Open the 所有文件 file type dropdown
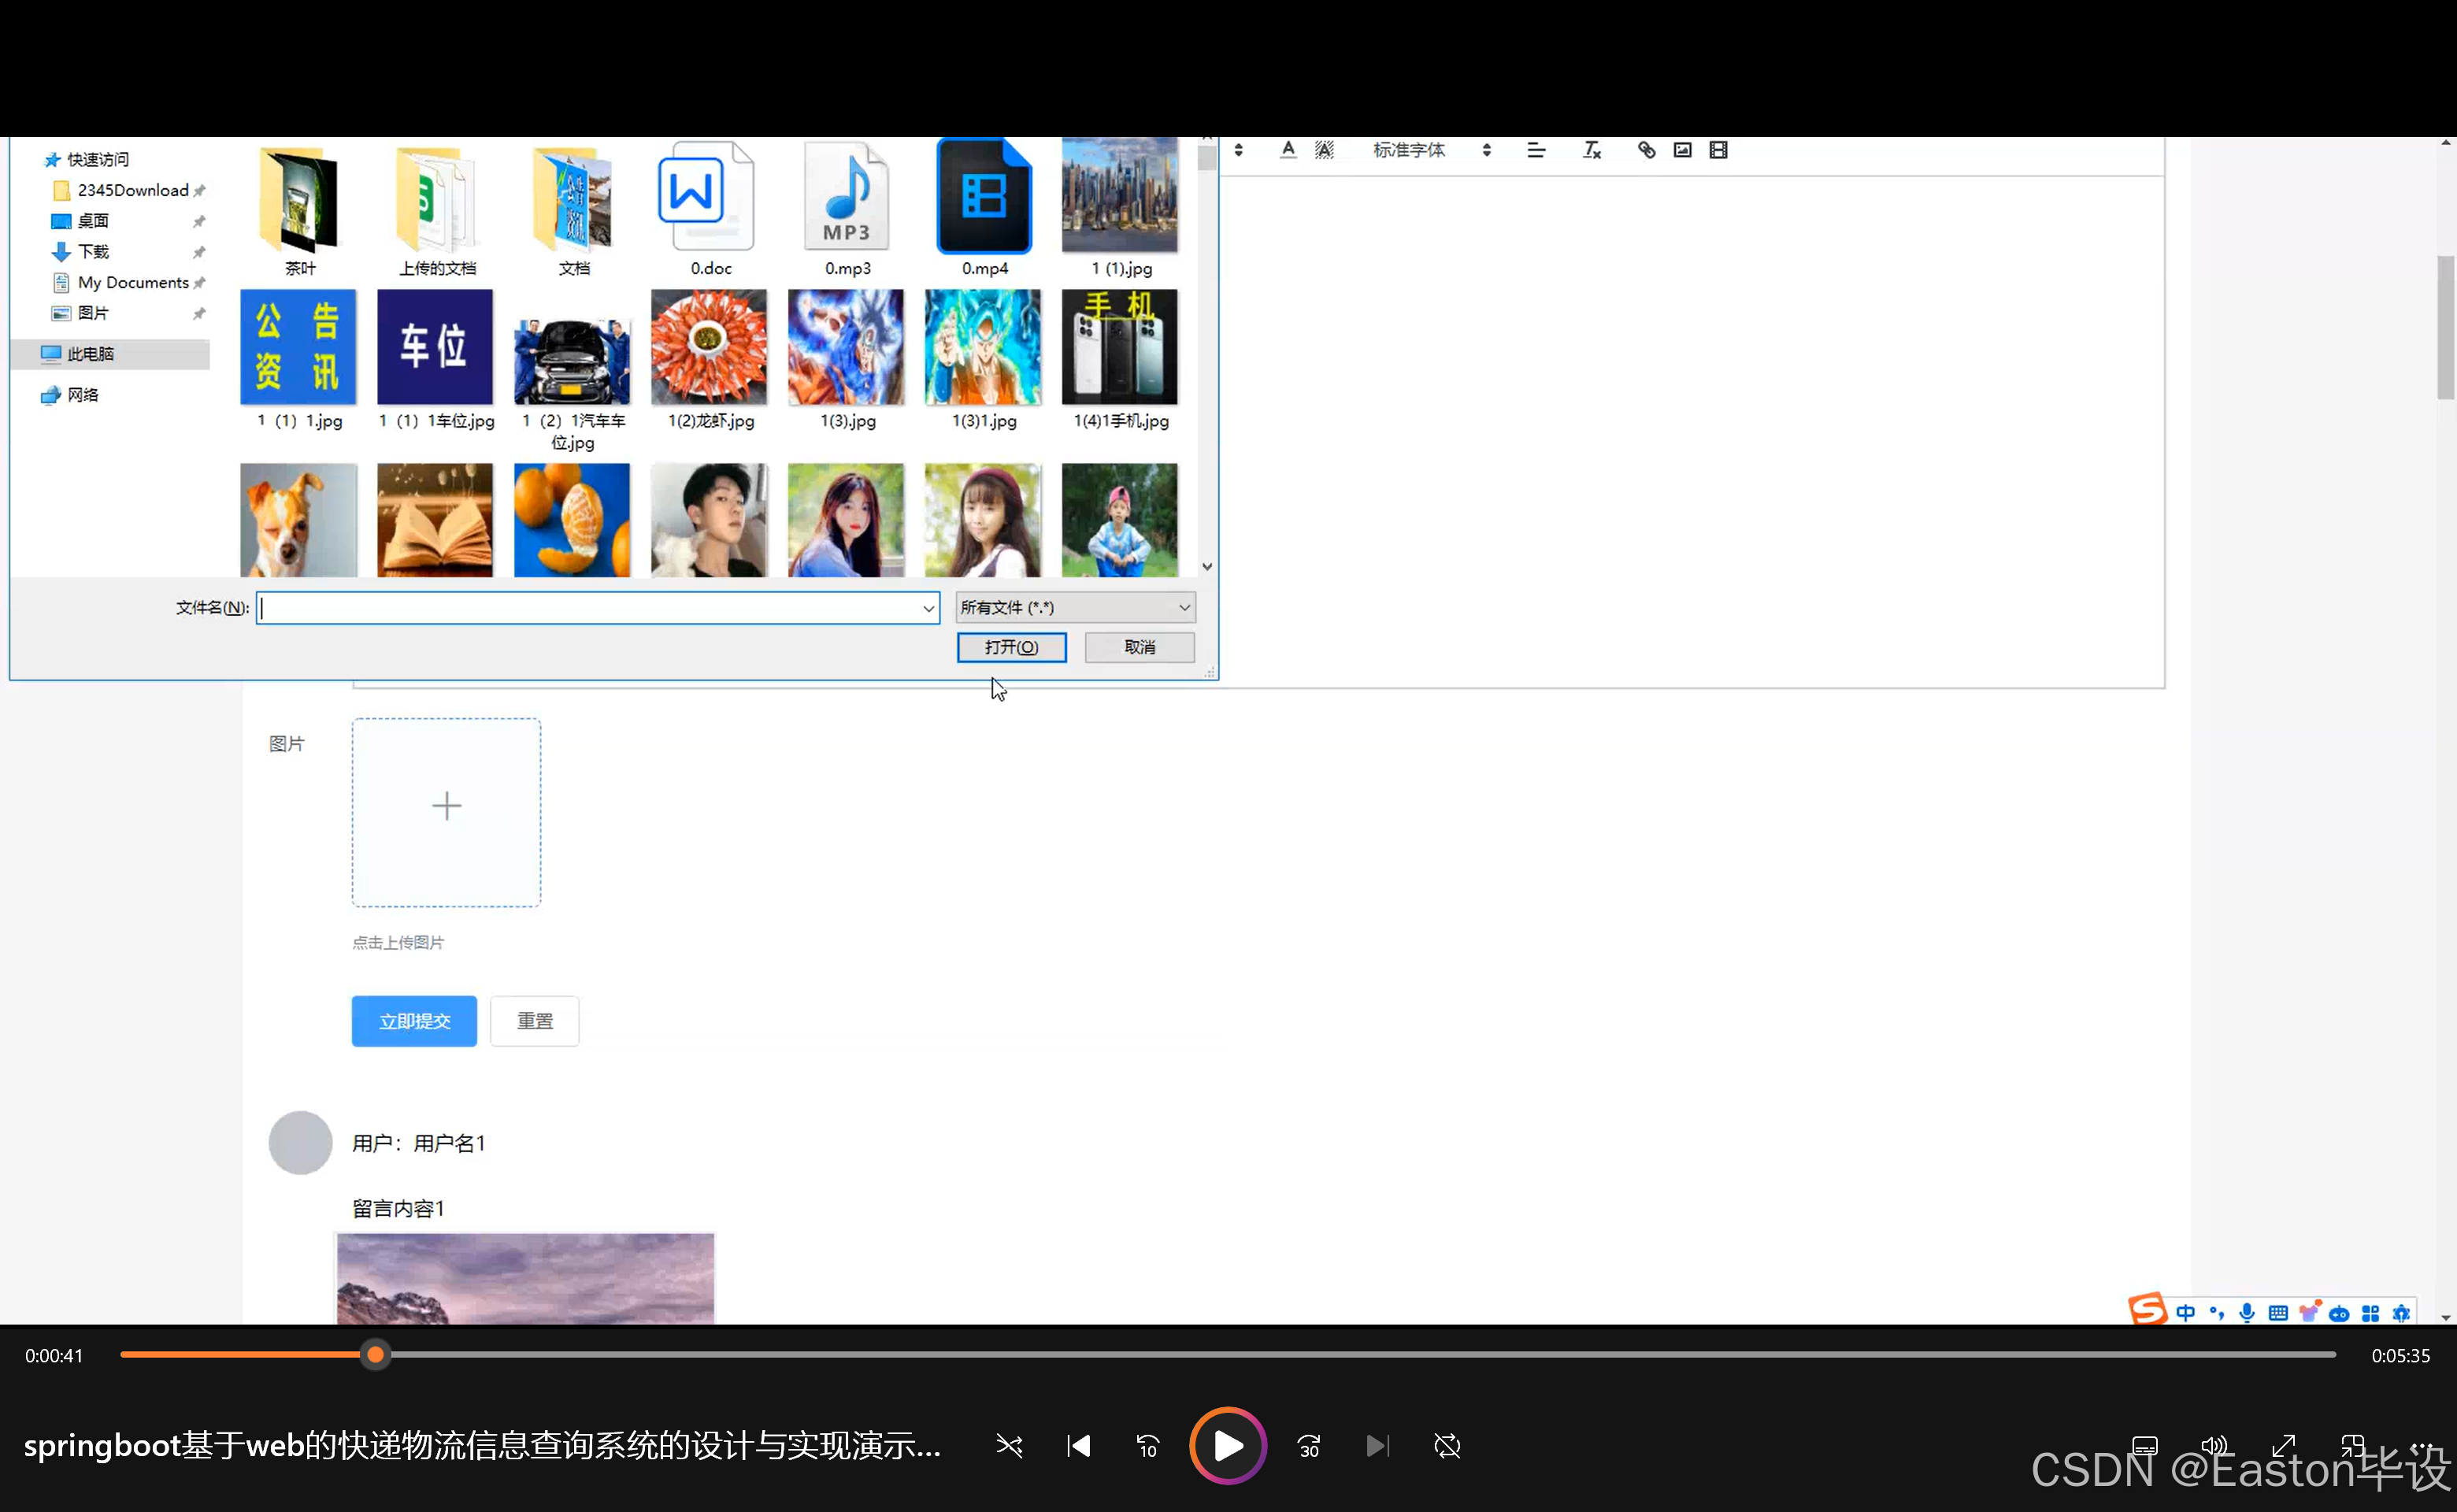The width and height of the screenshot is (2457, 1512). (1075, 608)
